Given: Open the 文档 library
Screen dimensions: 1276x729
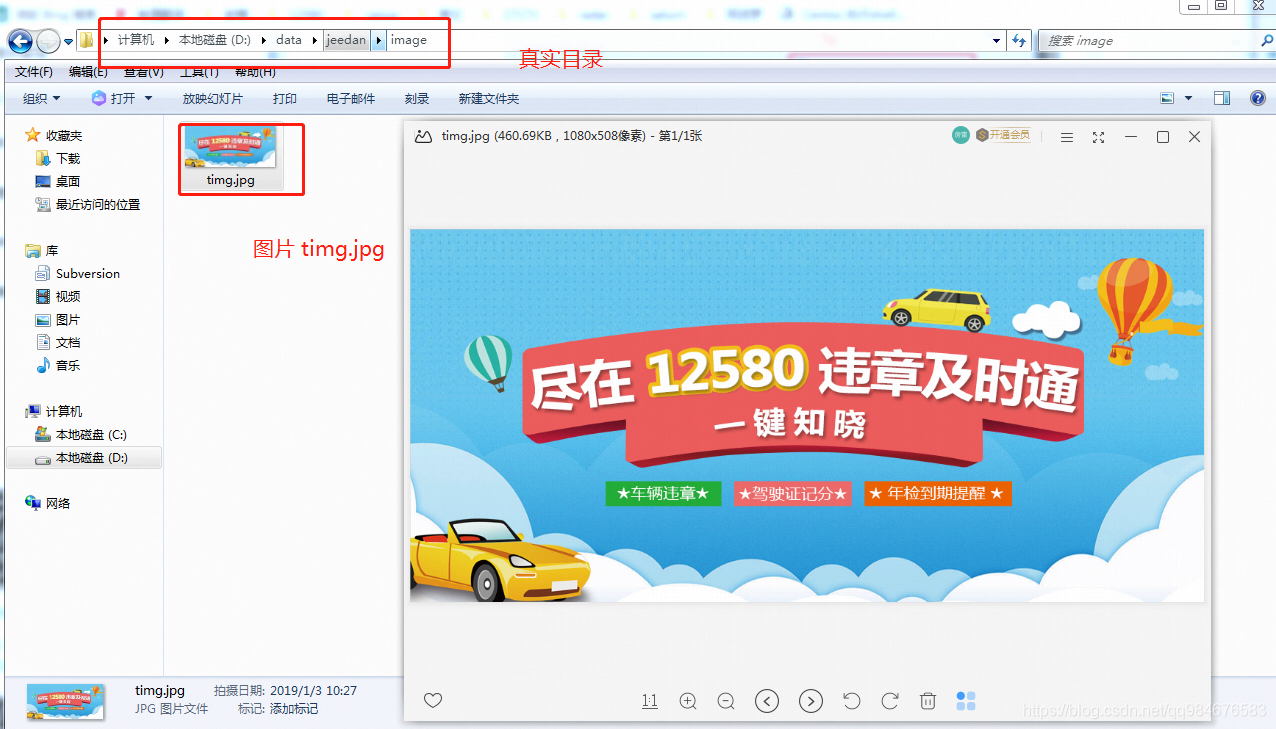Looking at the screenshot, I should click(68, 342).
